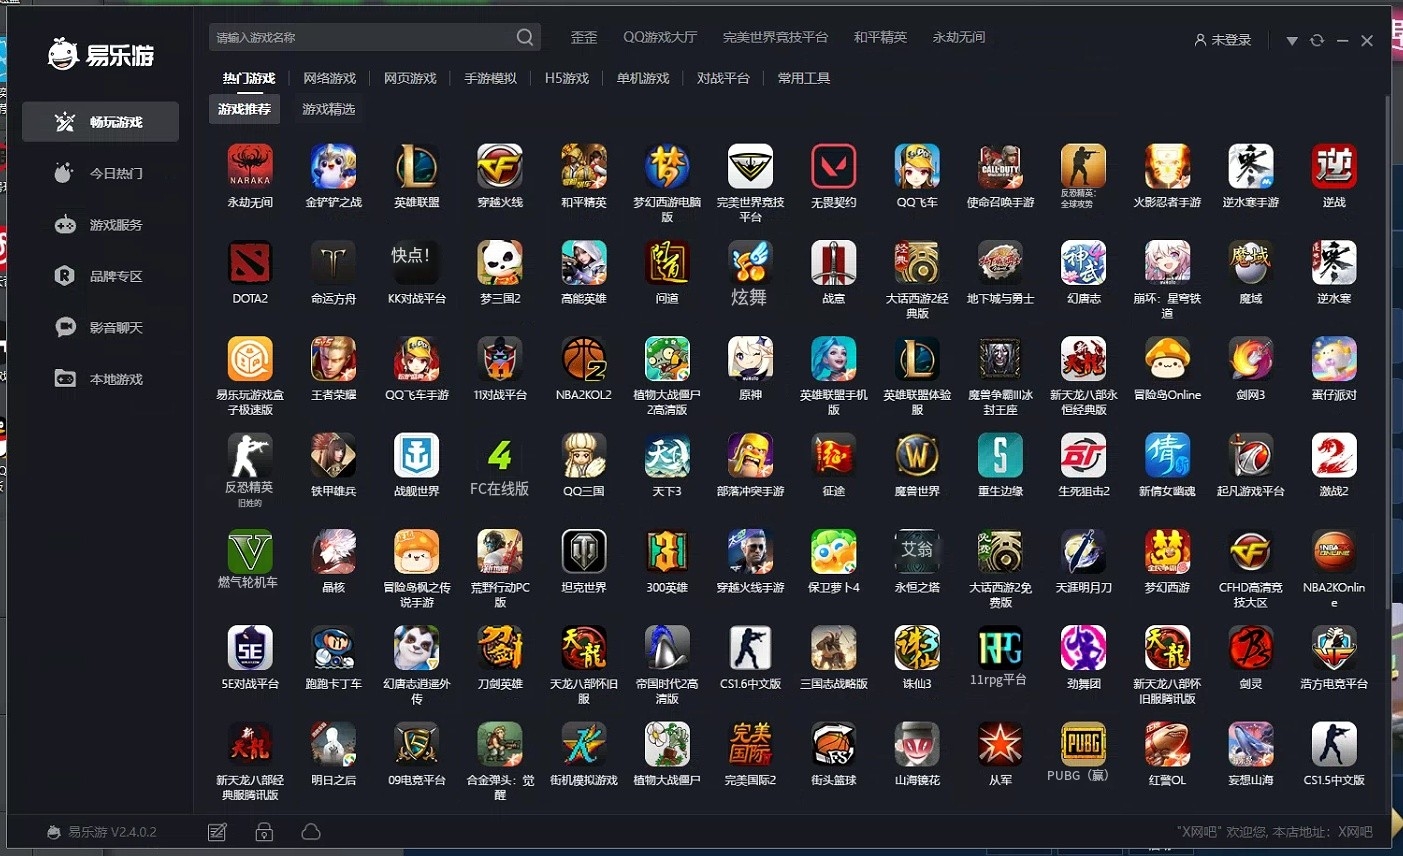Open the 穿越火线 game icon
Screen dimensions: 1403x856
(x=500, y=167)
